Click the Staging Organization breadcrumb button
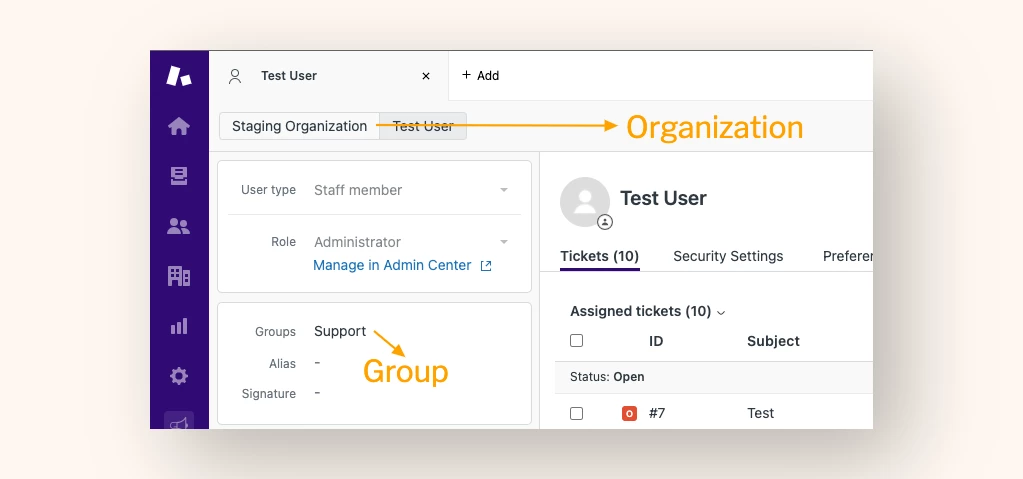The image size is (1023, 479). pos(299,126)
